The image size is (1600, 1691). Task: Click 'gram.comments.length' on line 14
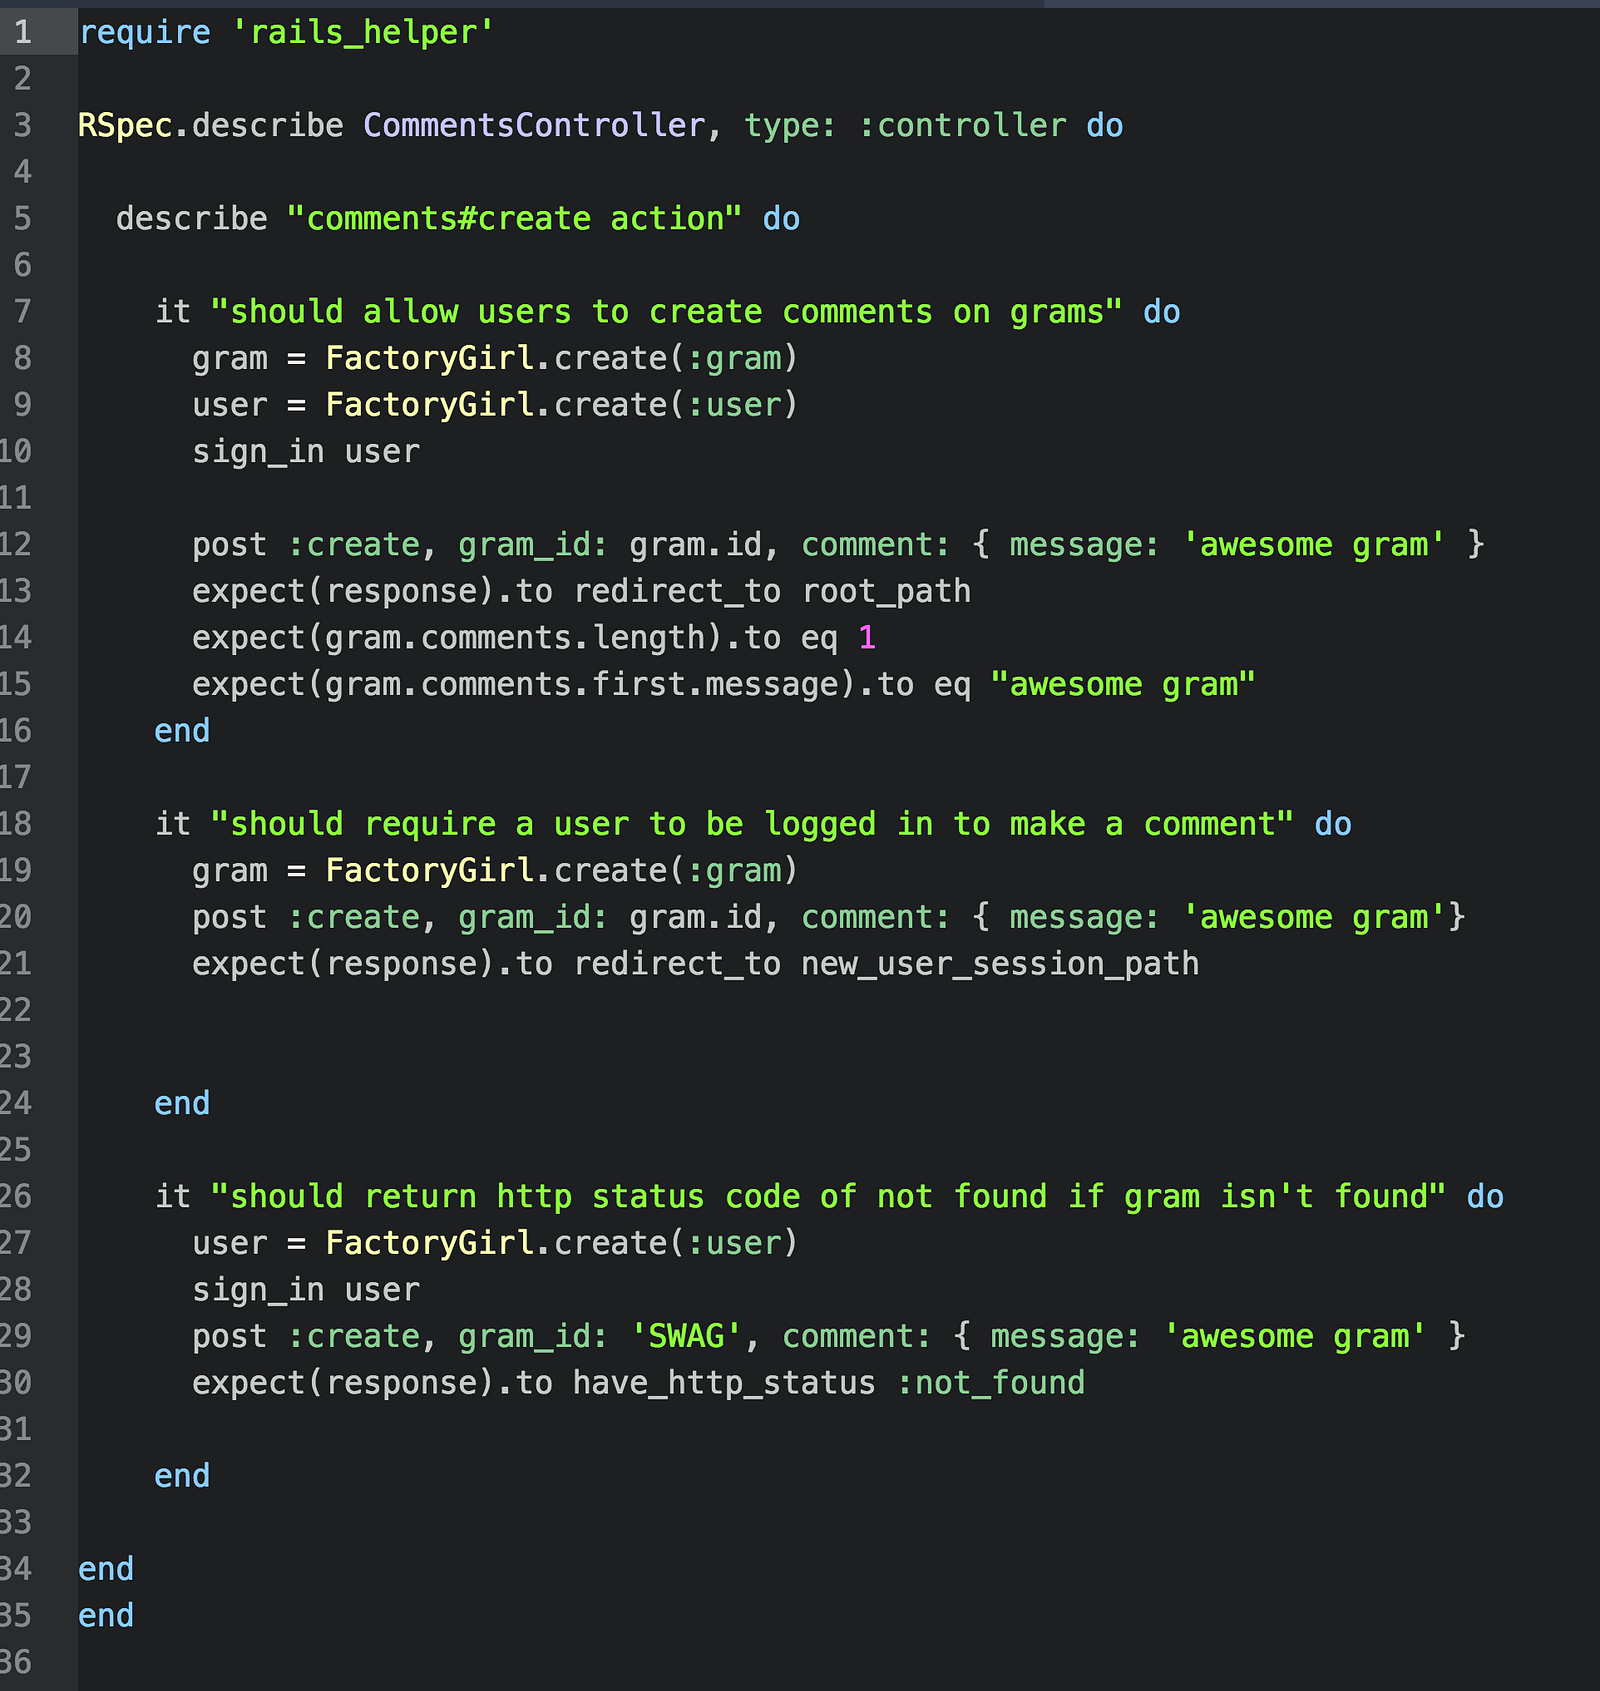(x=516, y=638)
